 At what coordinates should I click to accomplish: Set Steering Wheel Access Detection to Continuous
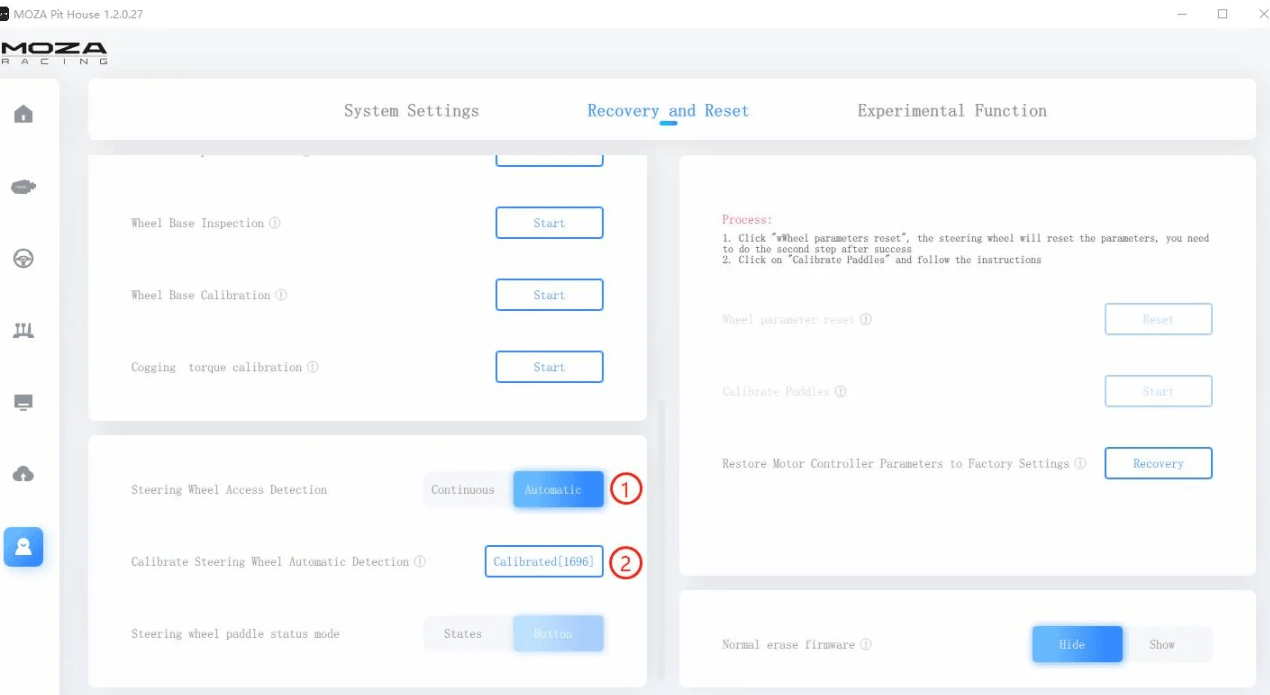463,490
